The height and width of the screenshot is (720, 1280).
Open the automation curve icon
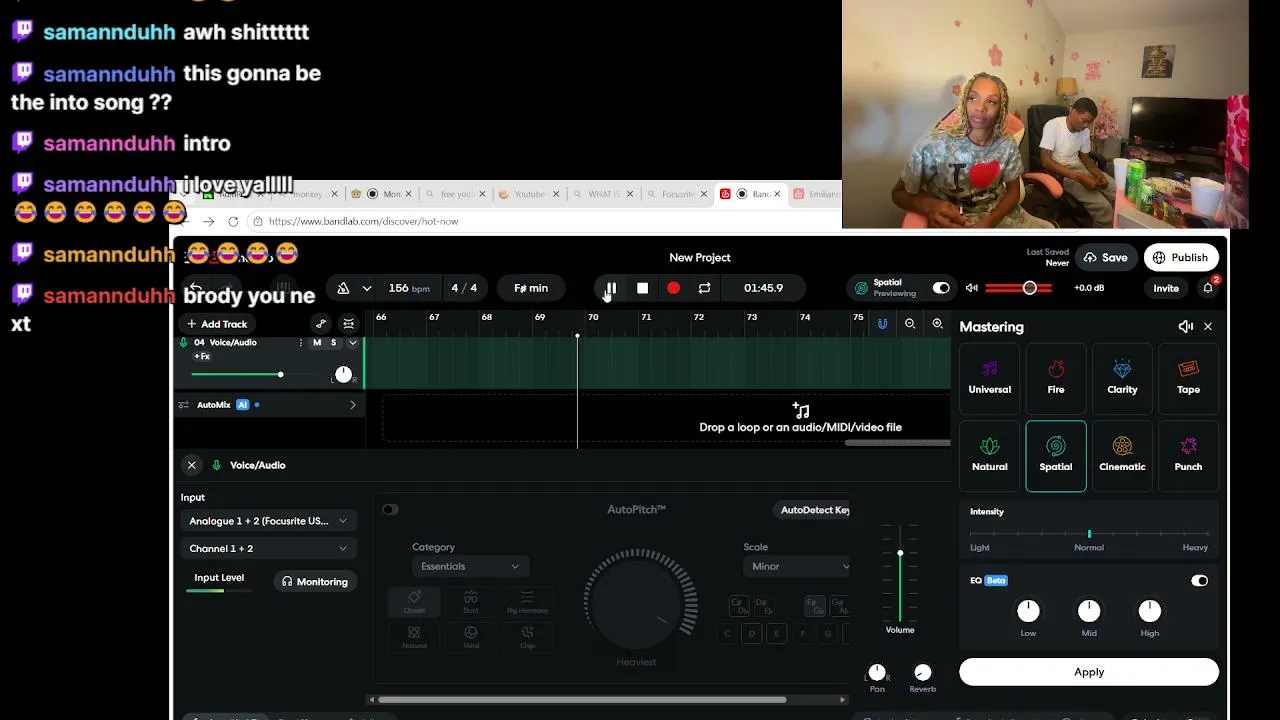(x=321, y=324)
